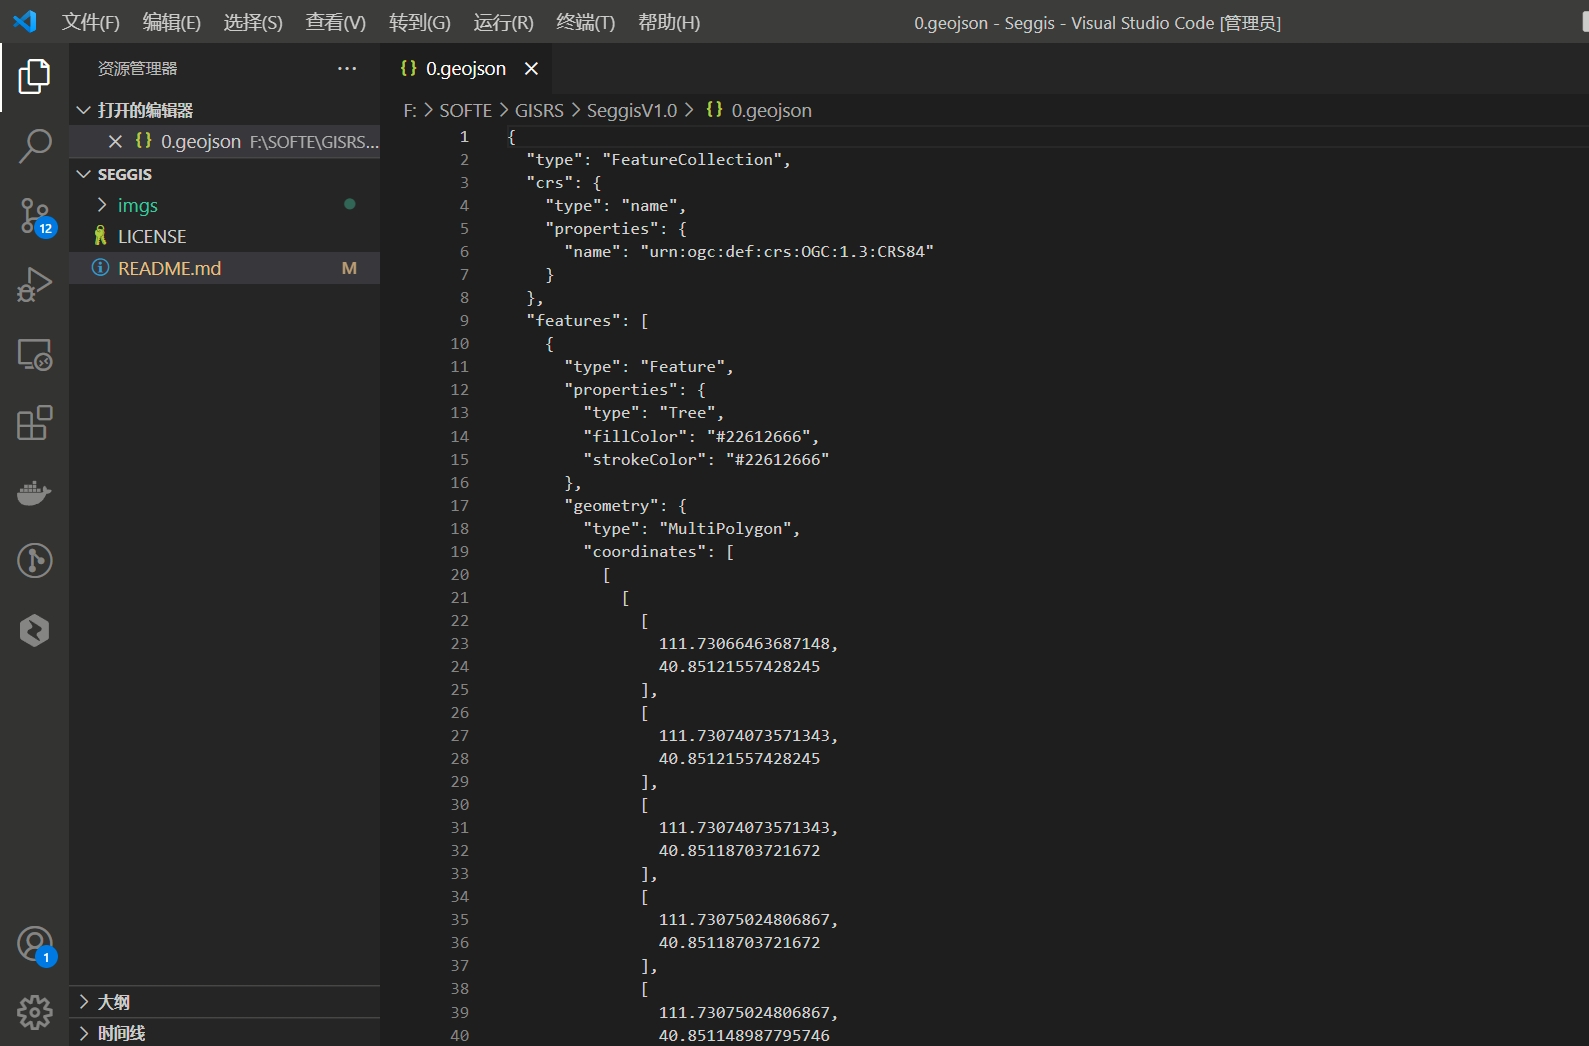Viewport: 1589px width, 1046px height.
Task: Click the "features" key
Action: pyautogui.click(x=574, y=320)
